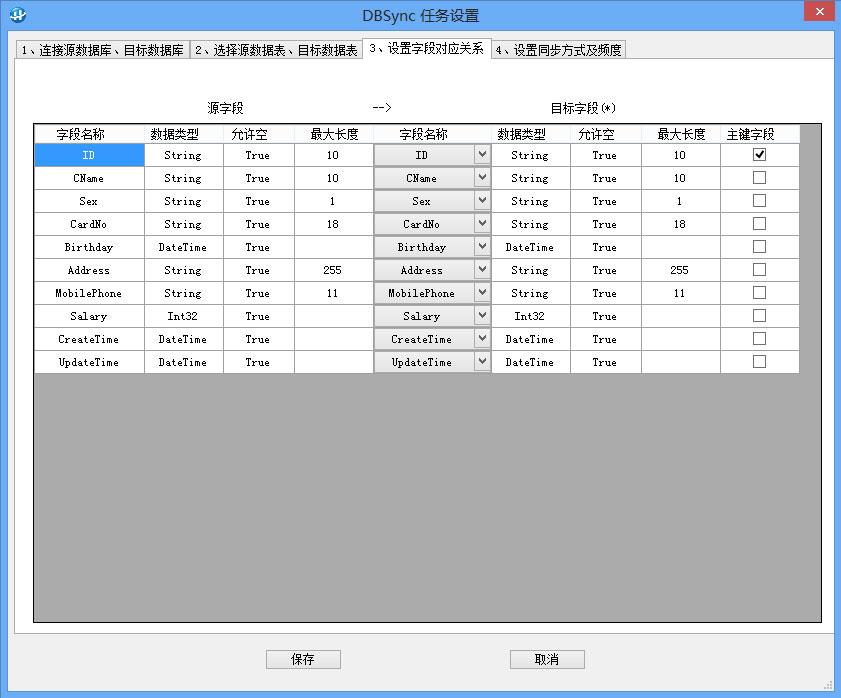Check primary key checkbox for Birthday row

(759, 247)
